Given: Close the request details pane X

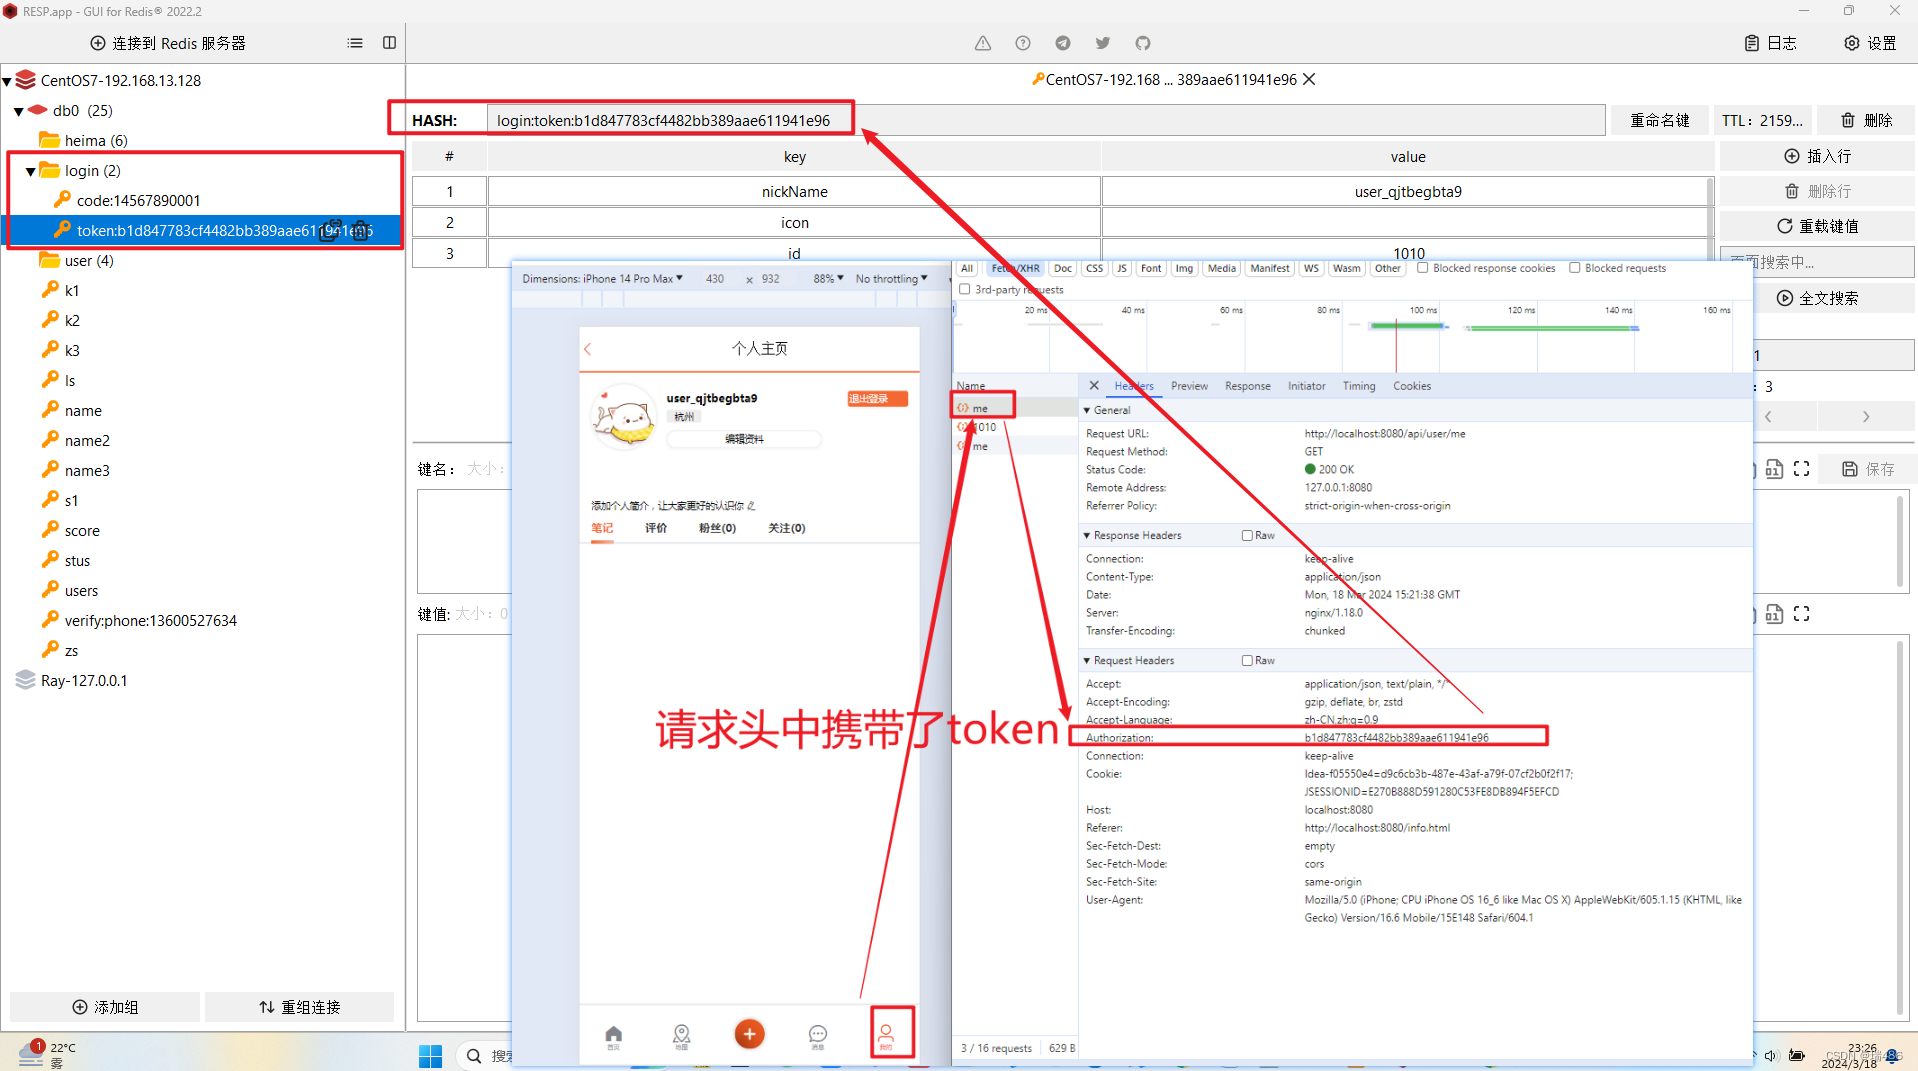Looking at the screenshot, I should click(1094, 385).
